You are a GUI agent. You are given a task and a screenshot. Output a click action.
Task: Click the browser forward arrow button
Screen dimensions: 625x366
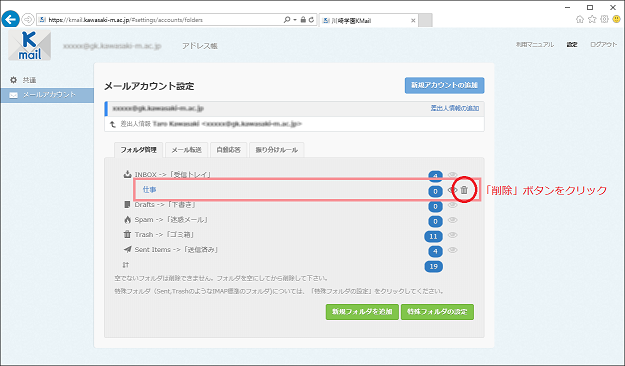[28, 19]
